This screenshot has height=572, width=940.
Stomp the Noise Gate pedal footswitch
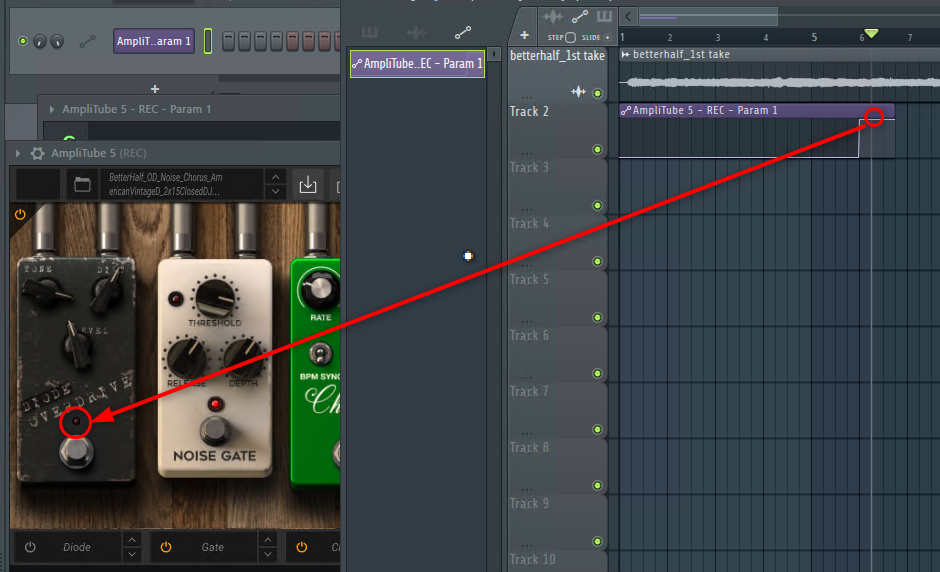(213, 431)
